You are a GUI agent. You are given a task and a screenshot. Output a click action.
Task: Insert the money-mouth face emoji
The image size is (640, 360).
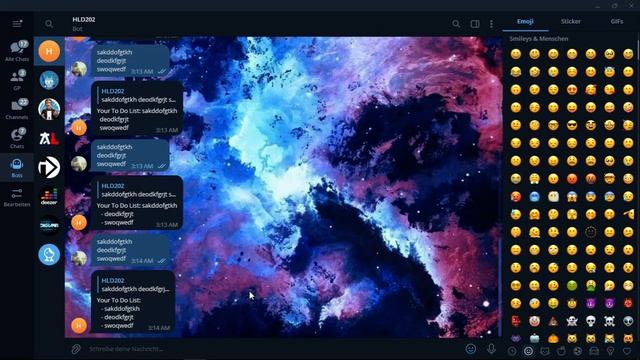coord(553,303)
